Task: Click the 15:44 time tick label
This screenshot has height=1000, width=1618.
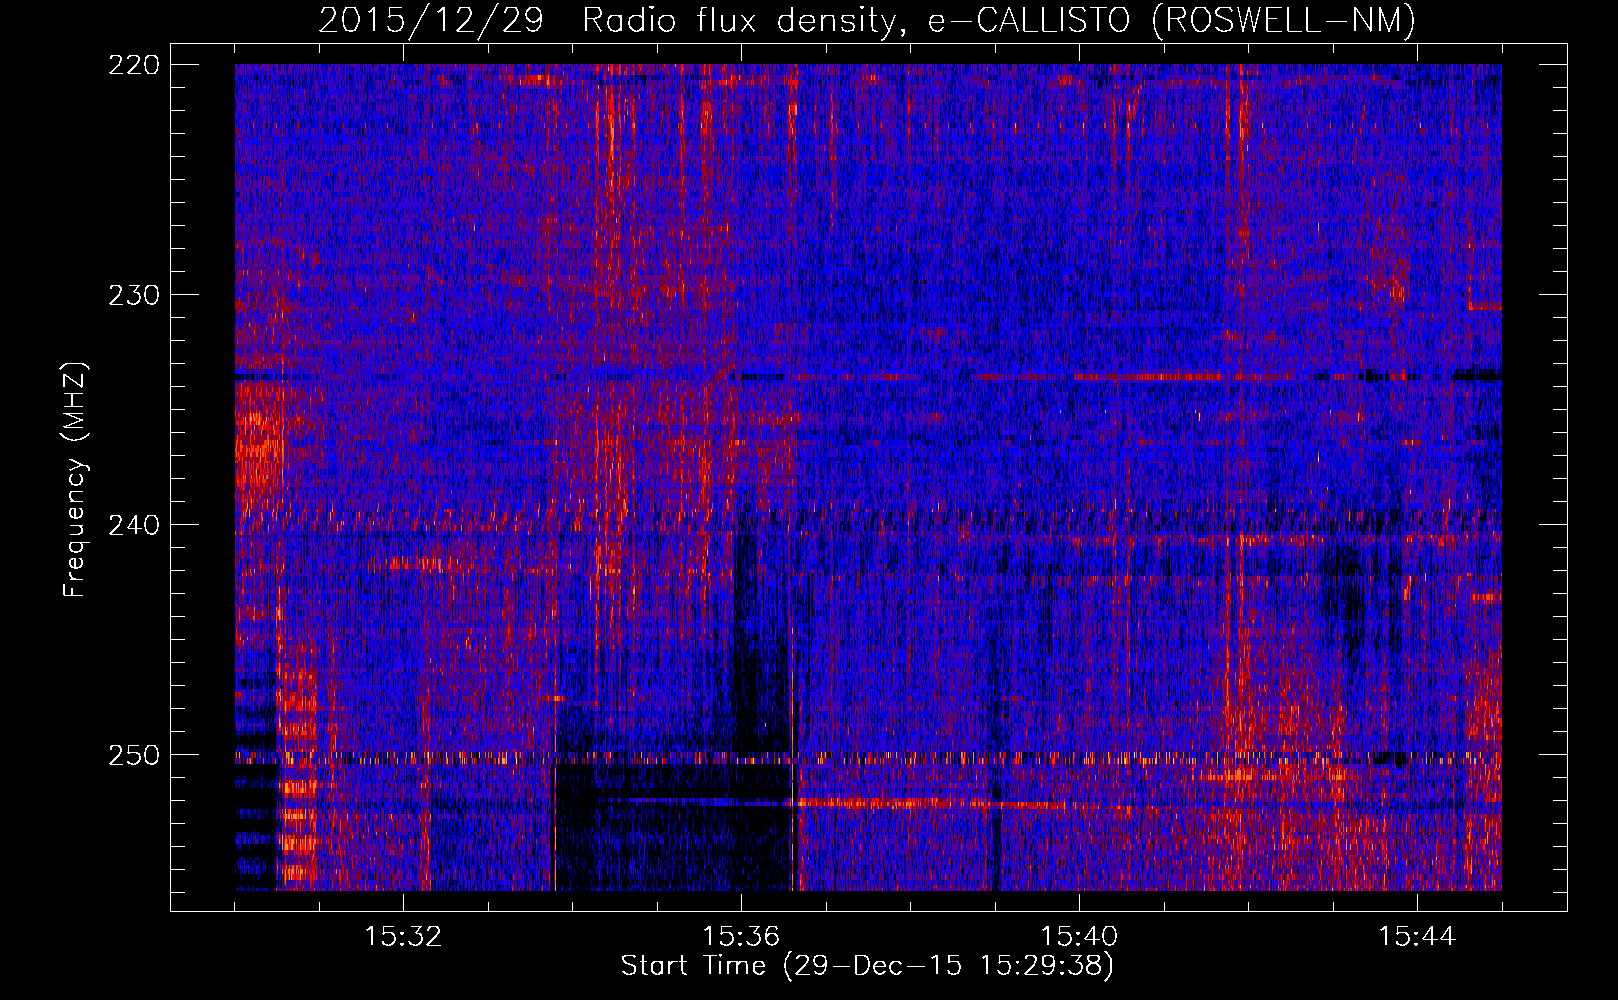Action: pos(1417,937)
